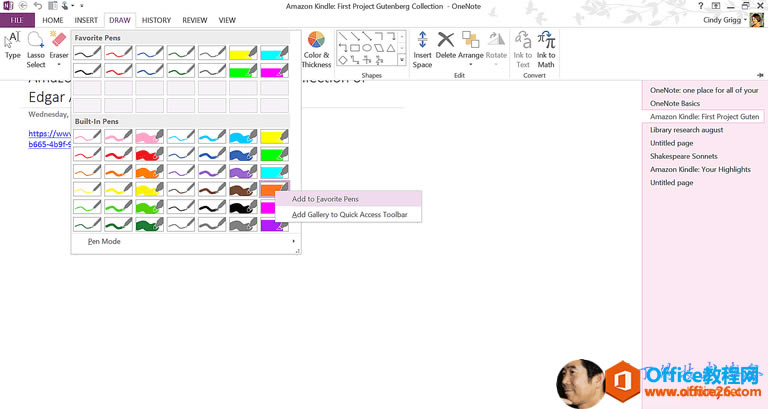Select the thick orange marker in Built-In Pens
Screen dimensions: 768x409
(149, 172)
